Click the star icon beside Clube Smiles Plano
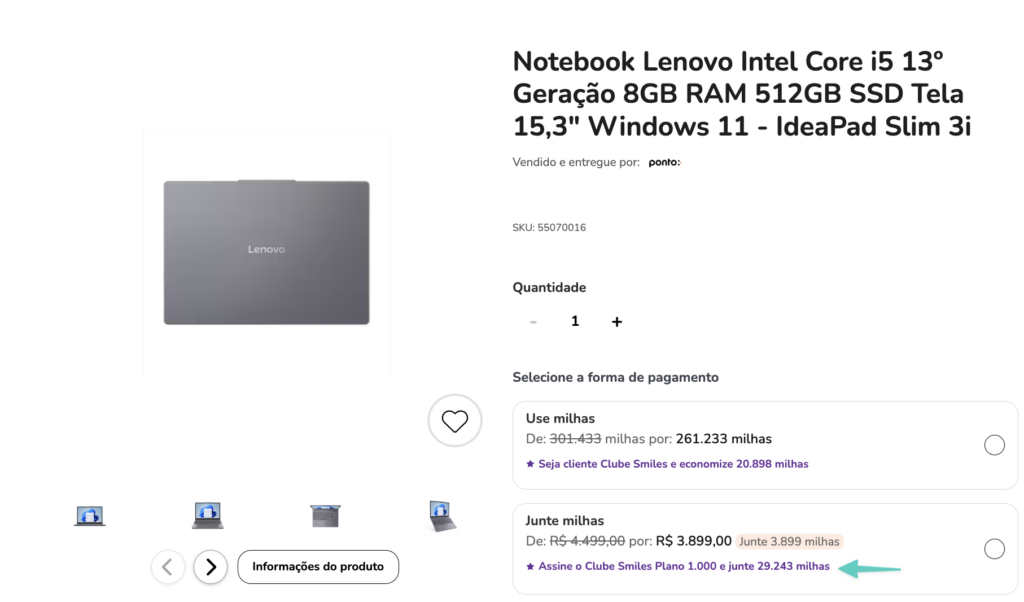1024x602 pixels. pos(530,566)
